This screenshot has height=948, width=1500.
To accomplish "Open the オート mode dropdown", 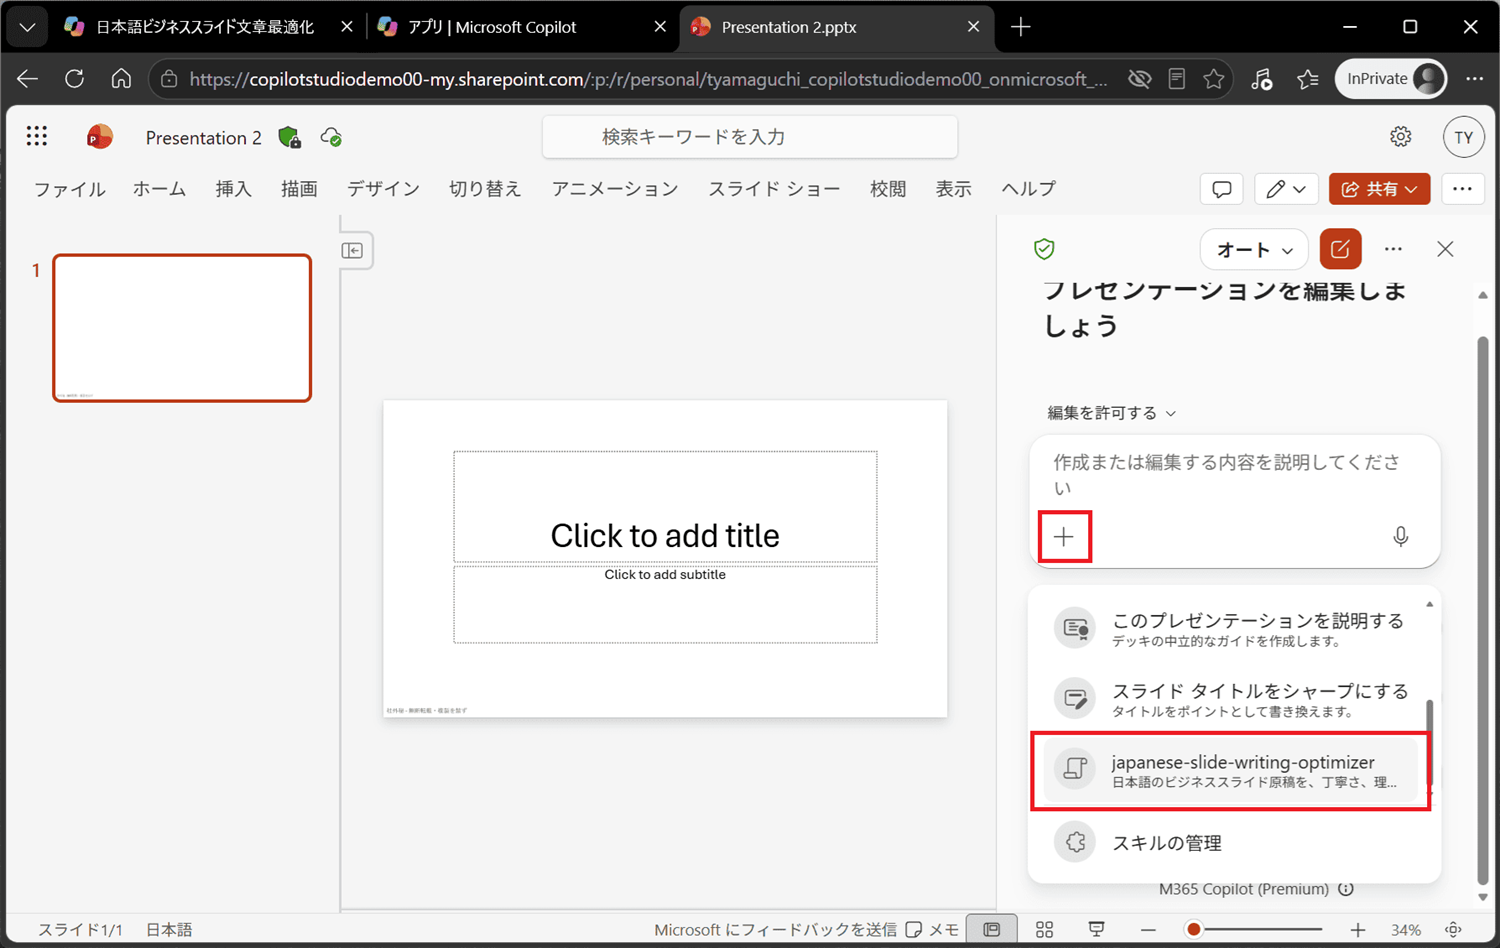I will pos(1254,250).
